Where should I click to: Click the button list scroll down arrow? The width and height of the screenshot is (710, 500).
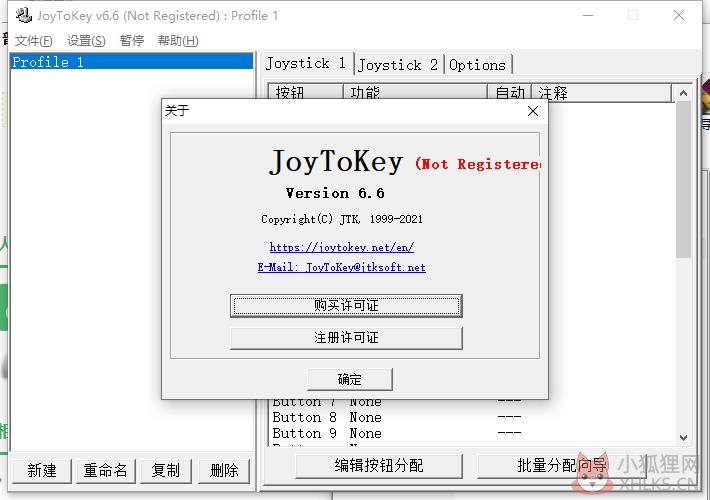click(x=684, y=438)
